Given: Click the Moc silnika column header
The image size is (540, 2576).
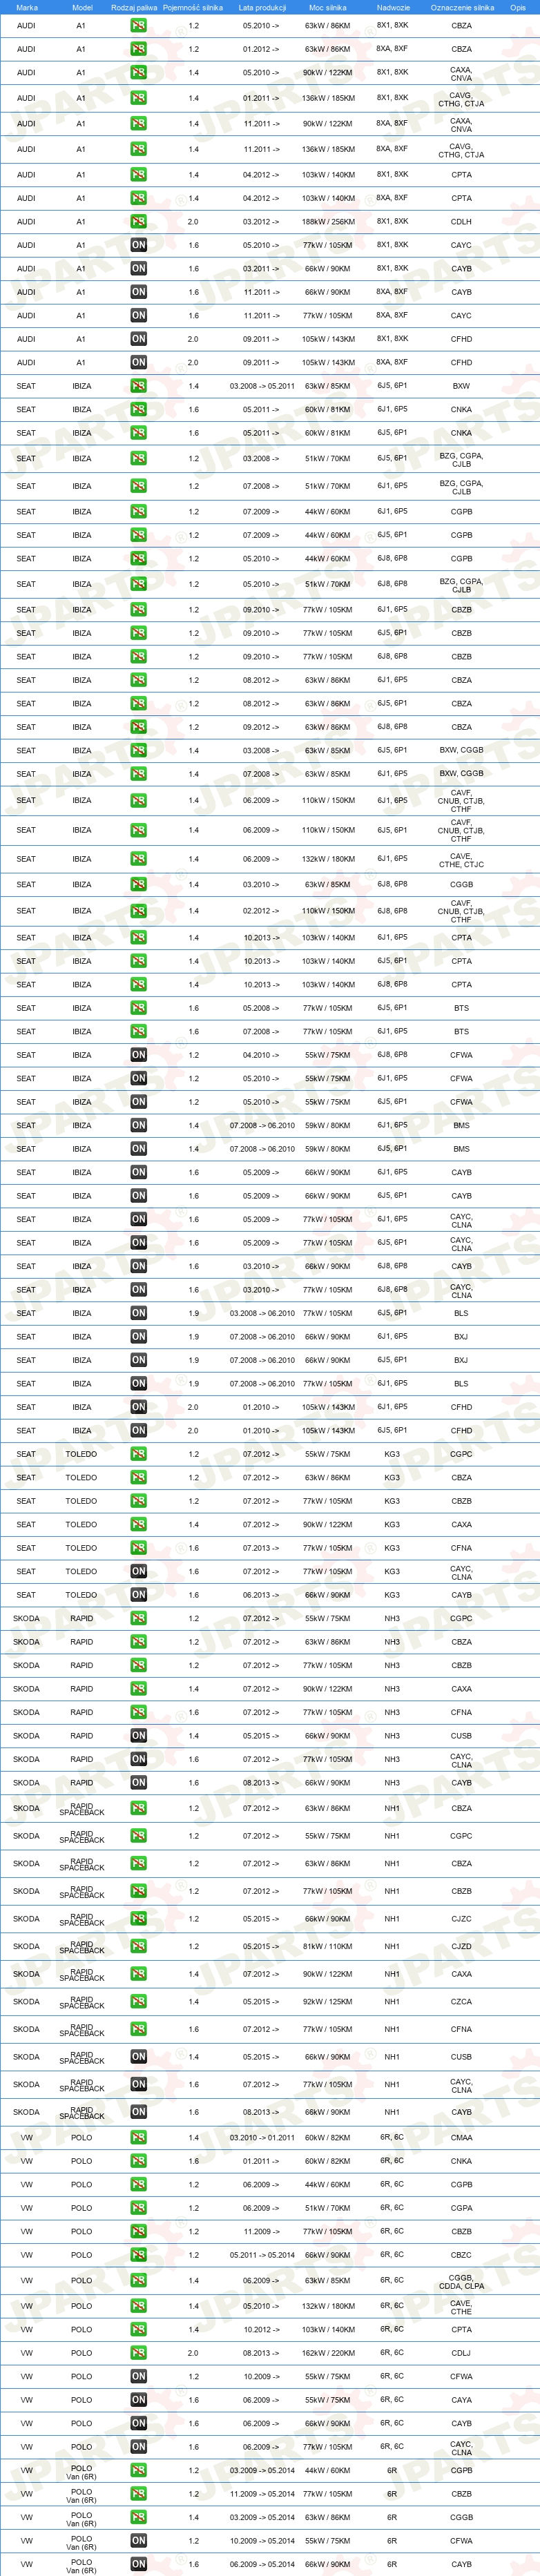Looking at the screenshot, I should click(328, 7).
